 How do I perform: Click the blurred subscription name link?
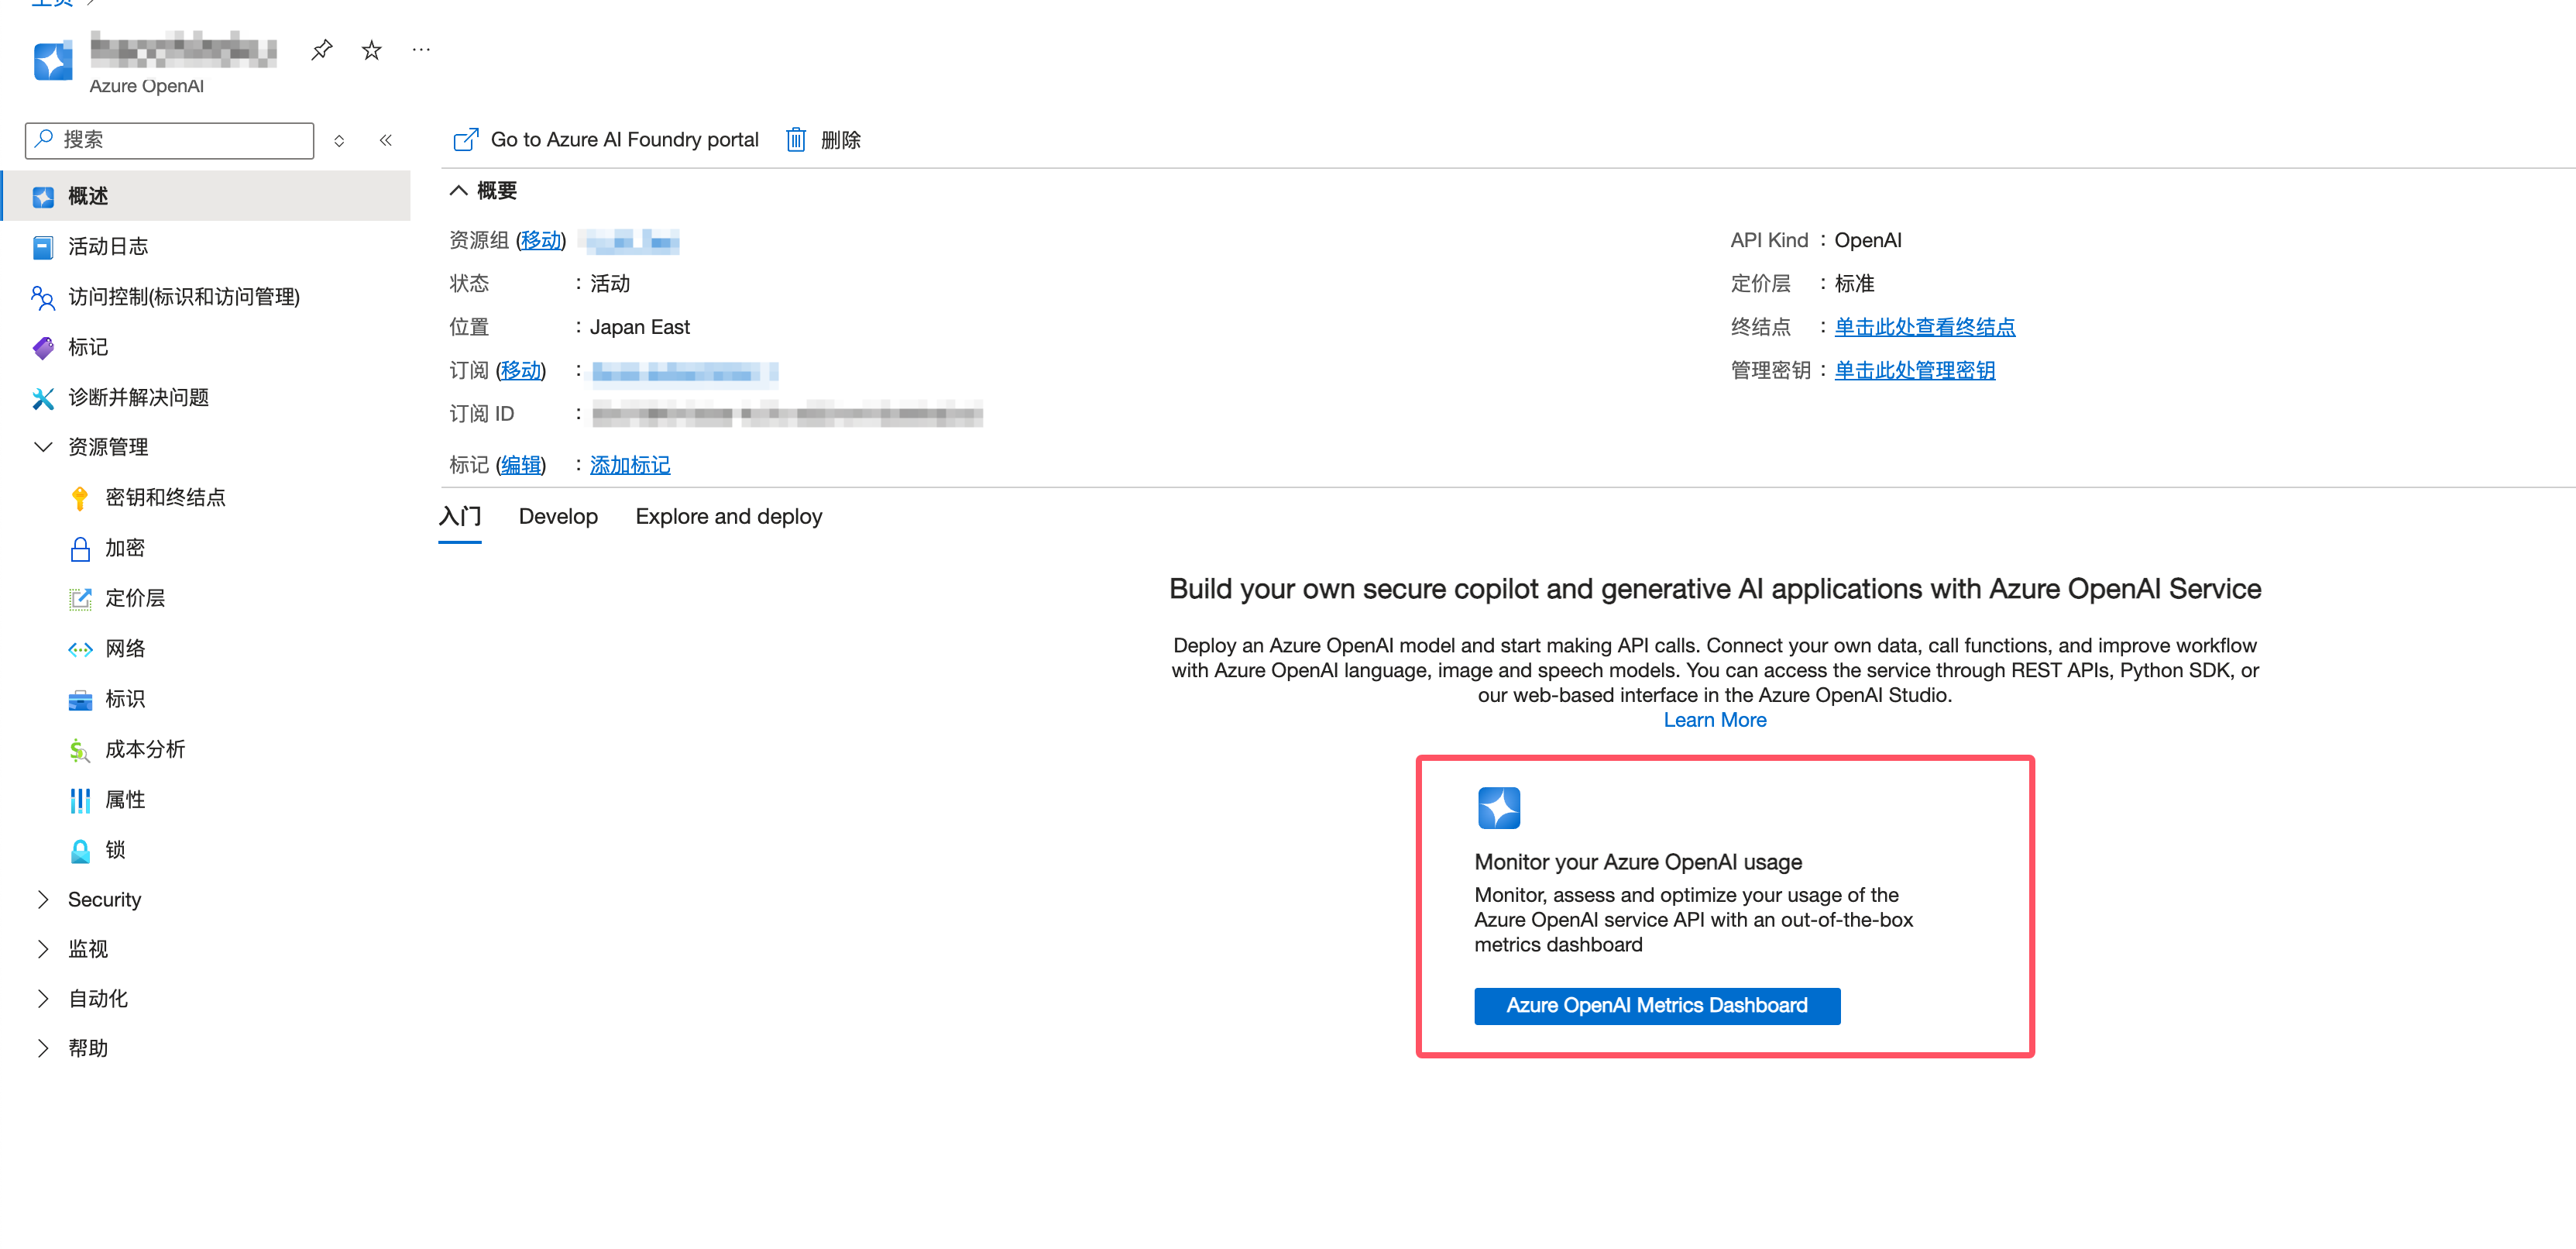(685, 373)
